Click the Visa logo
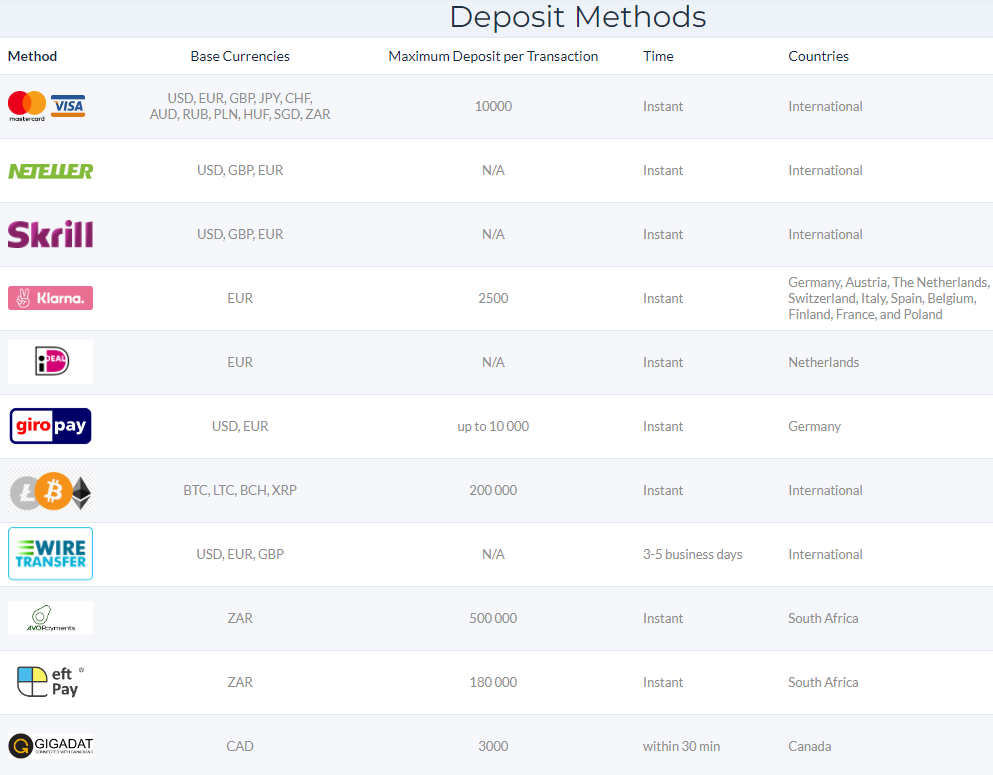 (x=68, y=106)
